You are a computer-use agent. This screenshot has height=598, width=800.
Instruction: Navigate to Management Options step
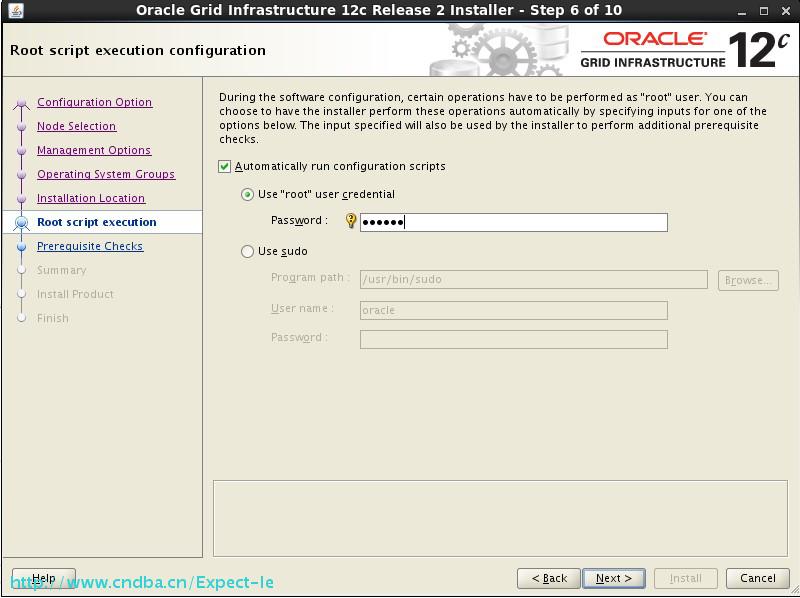[94, 150]
